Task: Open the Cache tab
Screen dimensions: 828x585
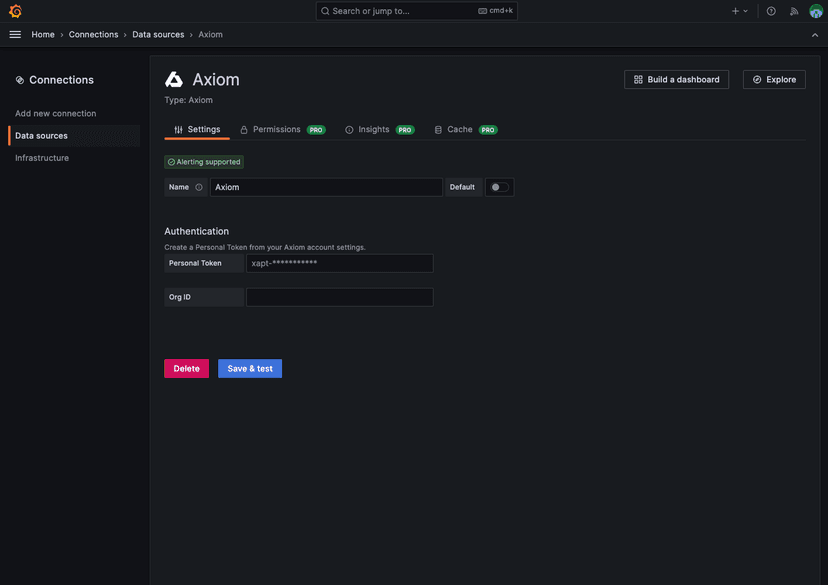Action: pos(459,128)
